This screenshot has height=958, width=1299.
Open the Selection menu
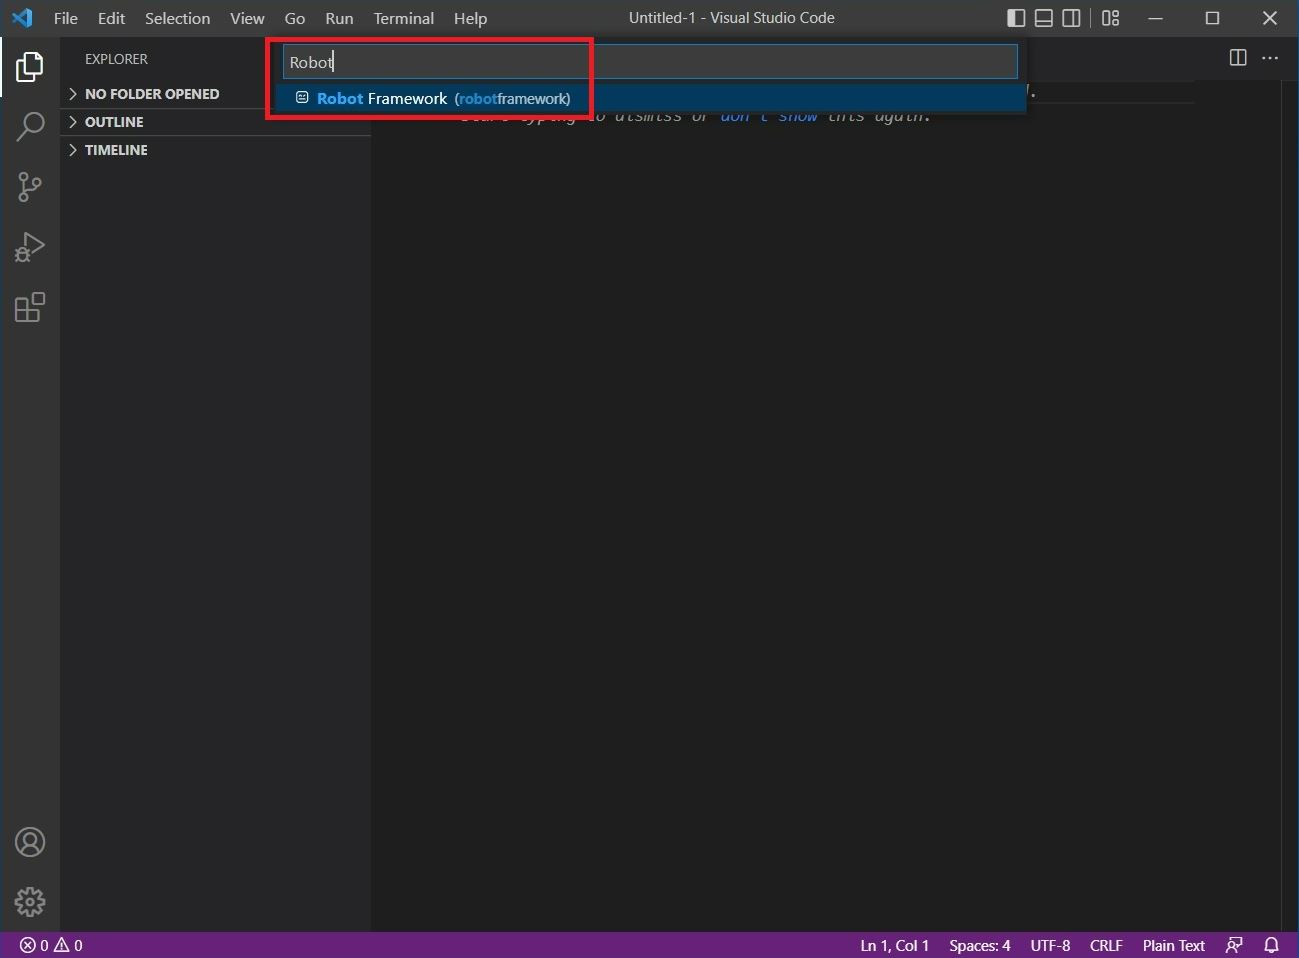tap(177, 18)
